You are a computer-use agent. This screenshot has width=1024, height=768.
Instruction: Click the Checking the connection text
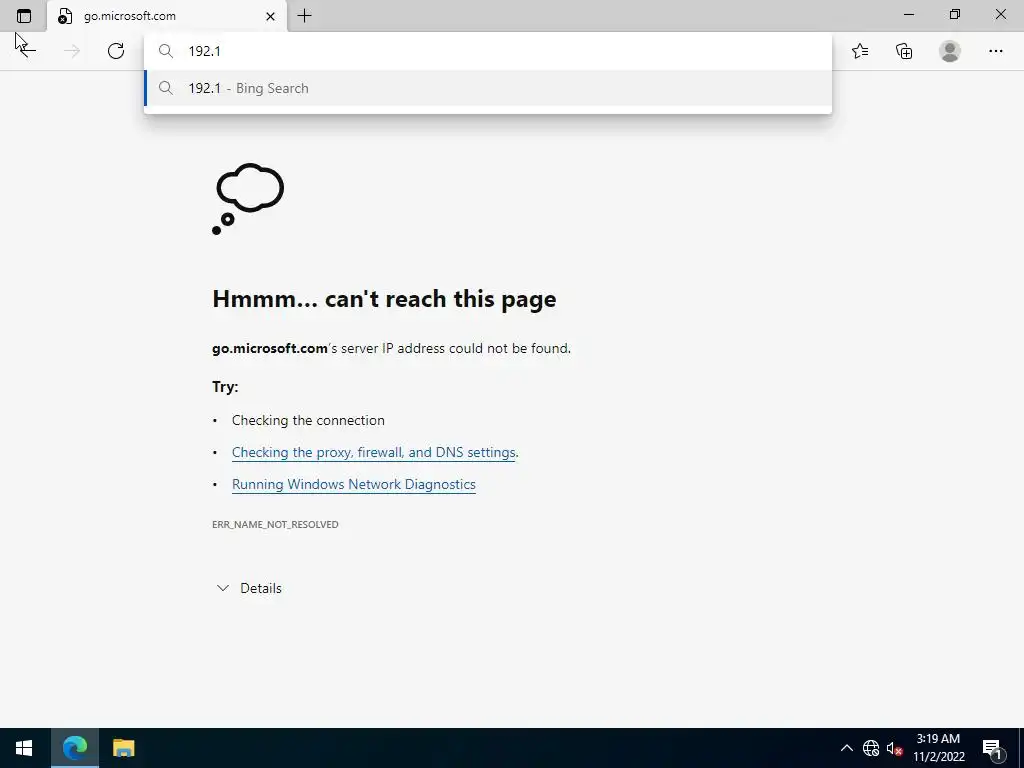308,421
